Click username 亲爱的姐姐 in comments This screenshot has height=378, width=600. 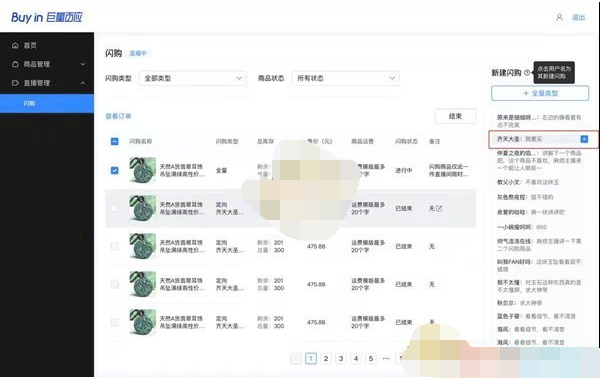(x=512, y=212)
